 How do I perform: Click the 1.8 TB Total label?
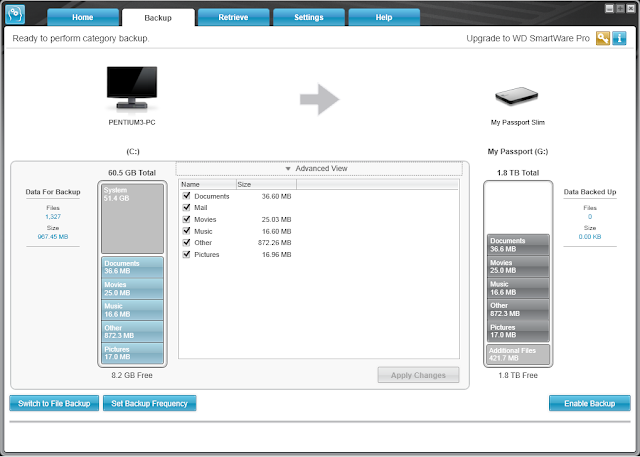[x=518, y=173]
